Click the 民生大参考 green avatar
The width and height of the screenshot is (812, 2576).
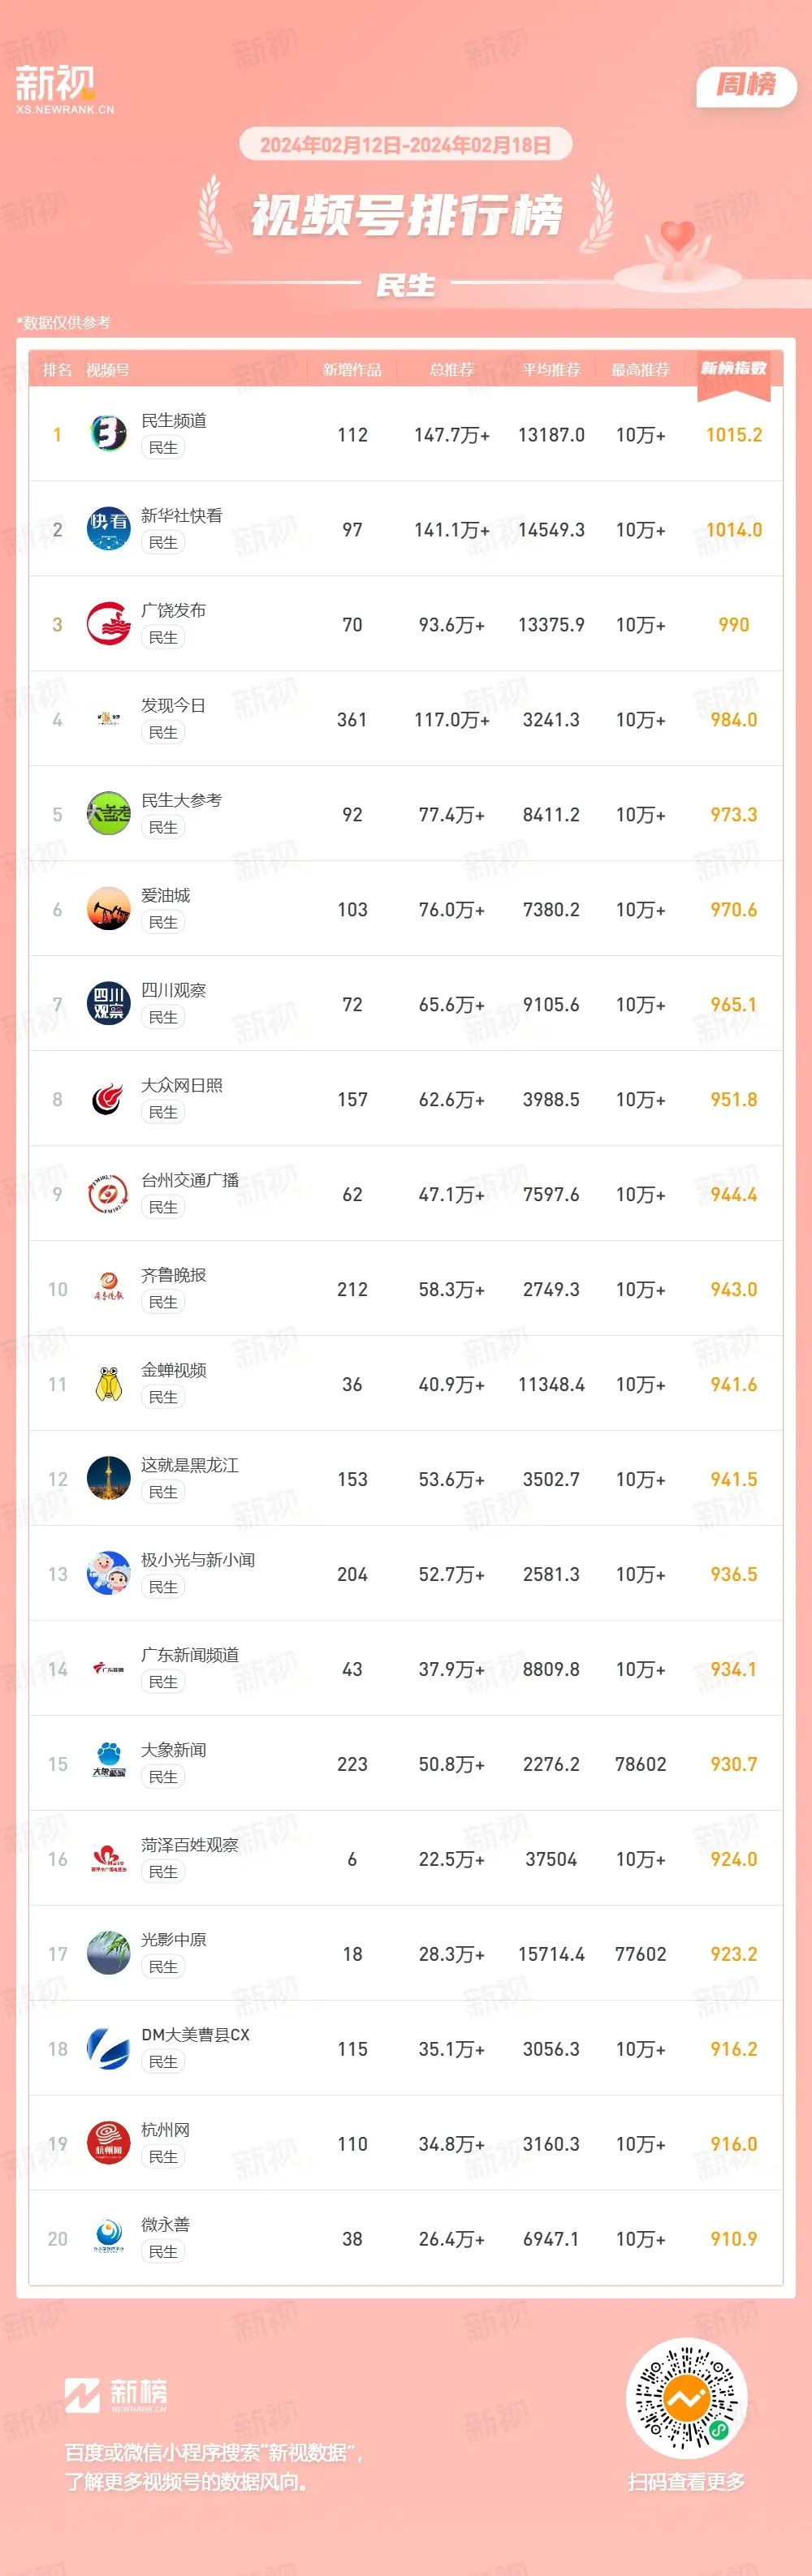[108, 813]
